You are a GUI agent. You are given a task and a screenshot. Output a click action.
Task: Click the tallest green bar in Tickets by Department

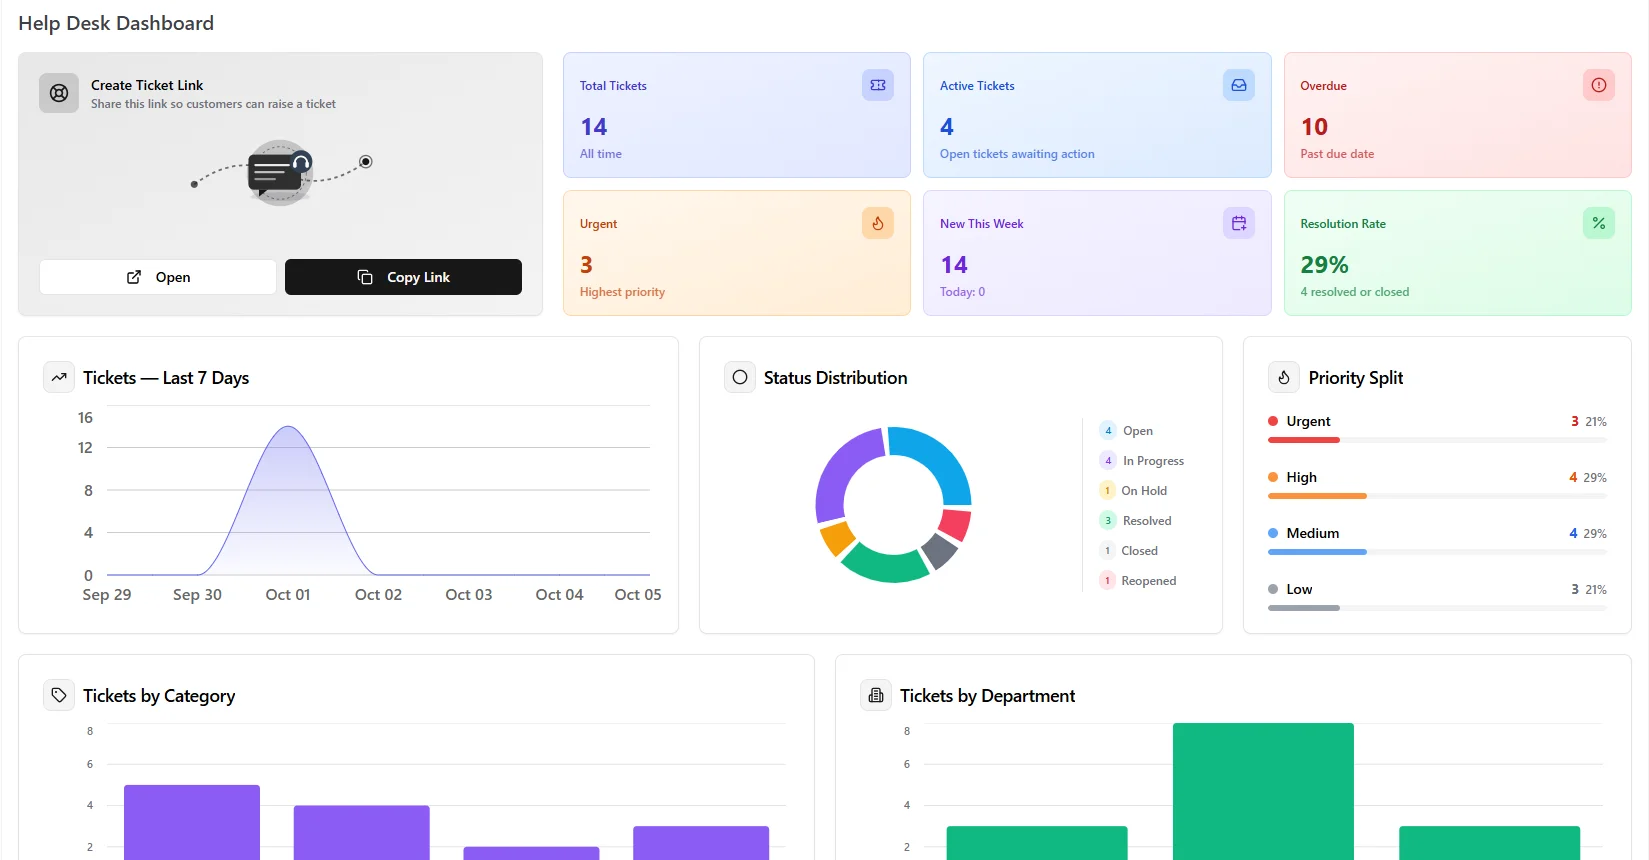coord(1263,791)
